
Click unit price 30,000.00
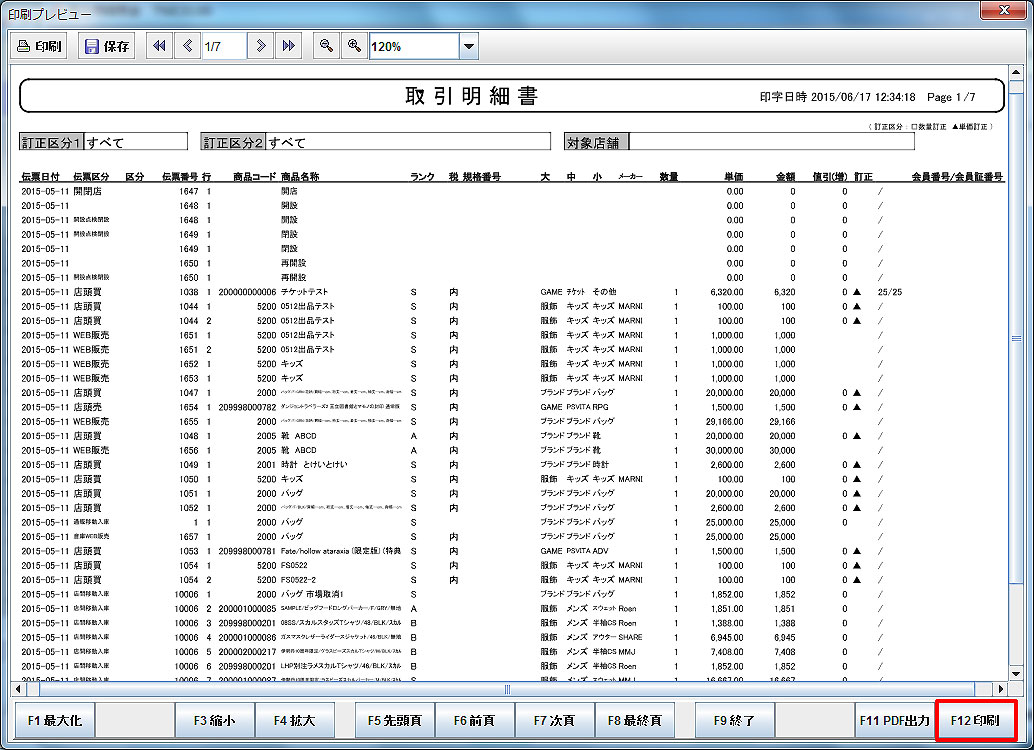(725, 450)
